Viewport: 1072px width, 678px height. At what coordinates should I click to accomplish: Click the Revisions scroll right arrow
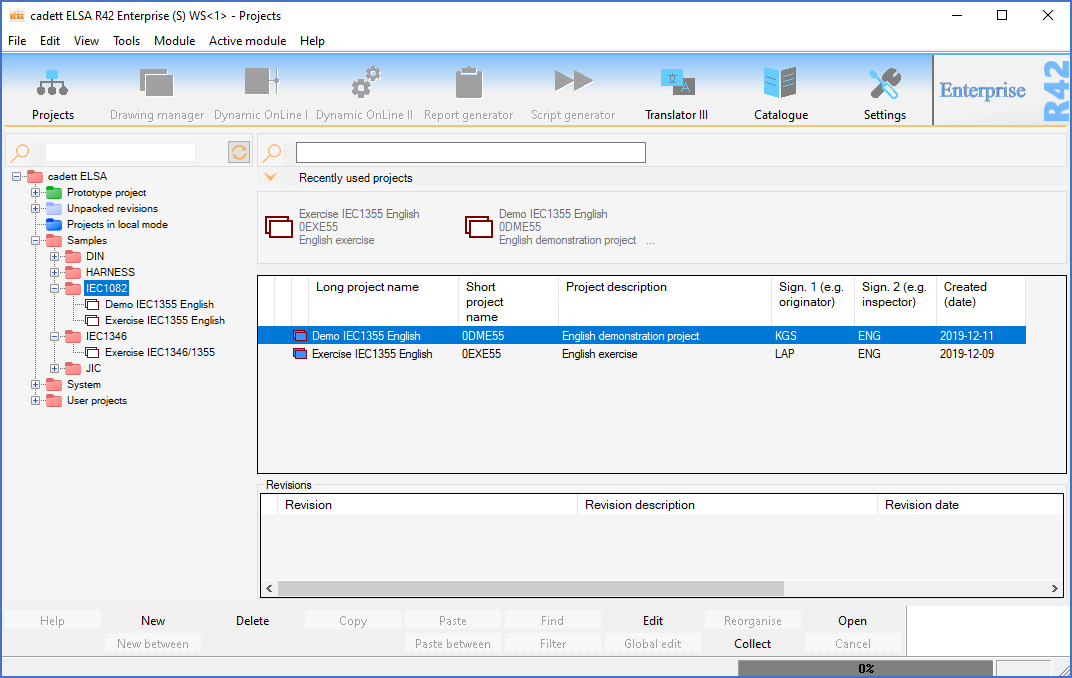pyautogui.click(x=1055, y=588)
